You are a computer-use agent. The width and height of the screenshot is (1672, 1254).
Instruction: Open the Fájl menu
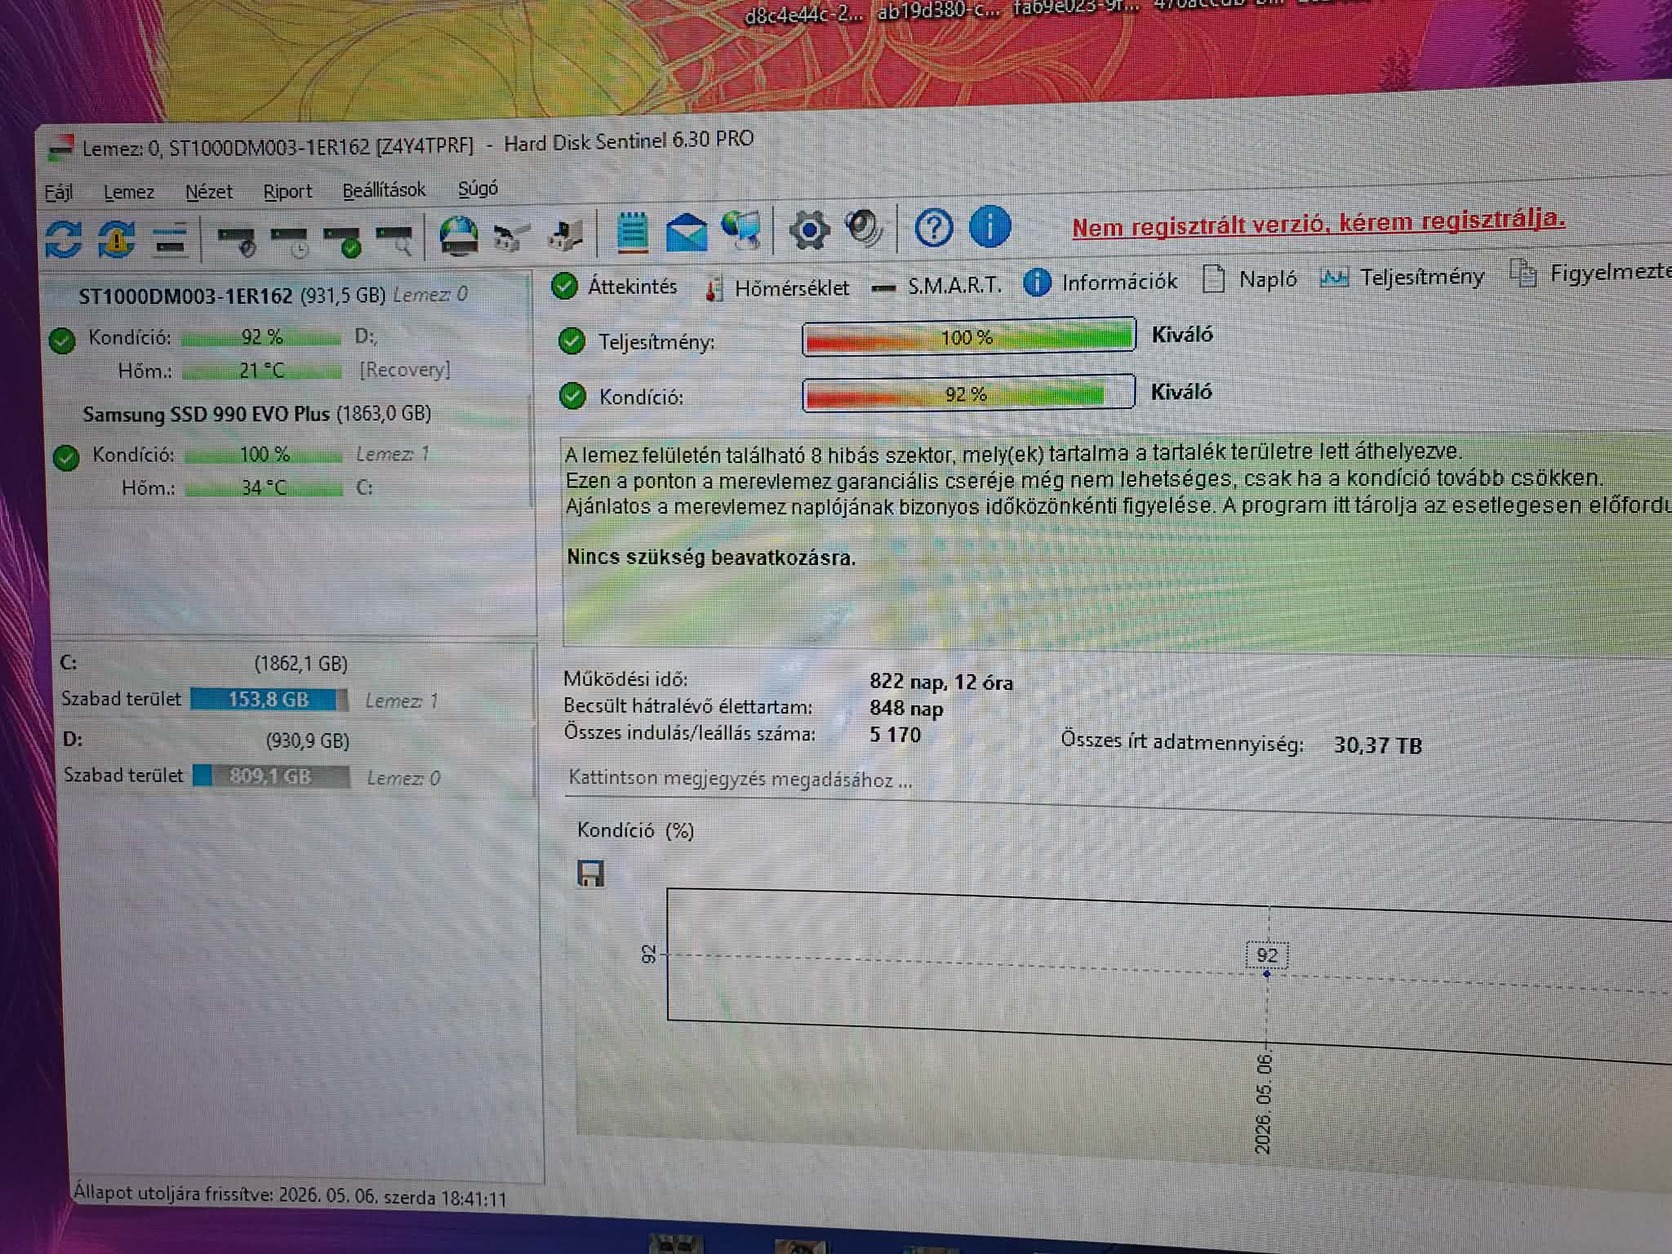point(58,192)
